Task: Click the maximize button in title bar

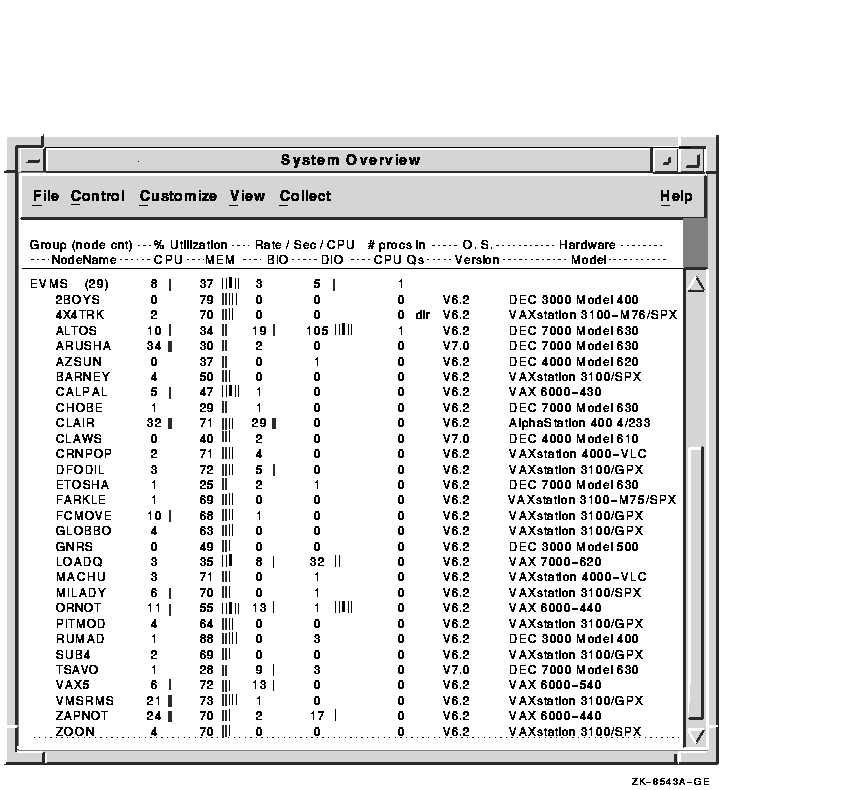Action: [692, 161]
